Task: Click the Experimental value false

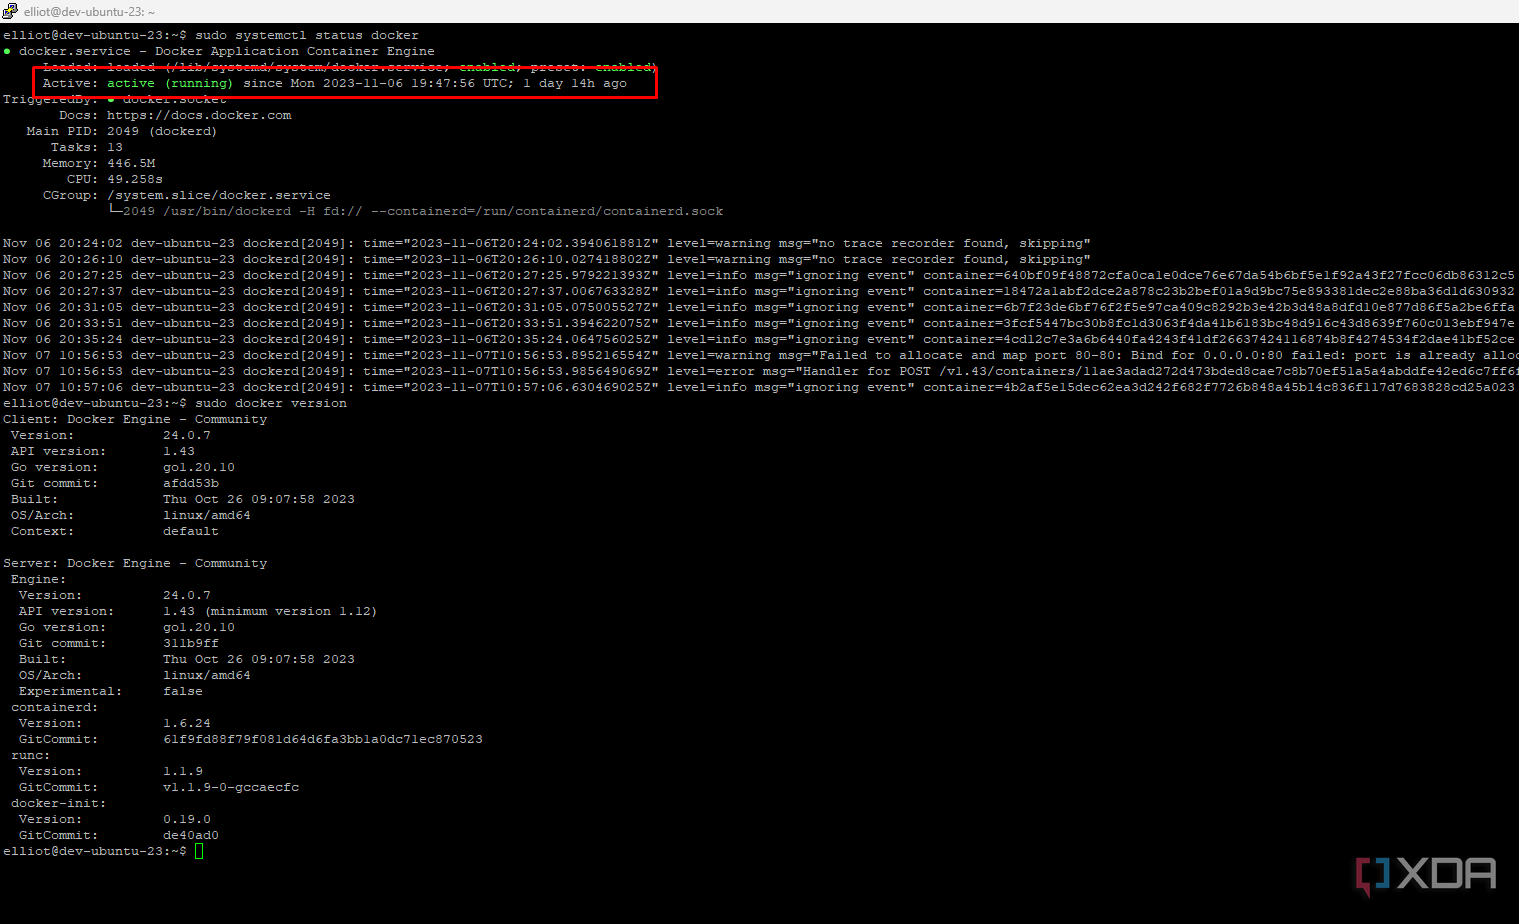Action: click(183, 691)
